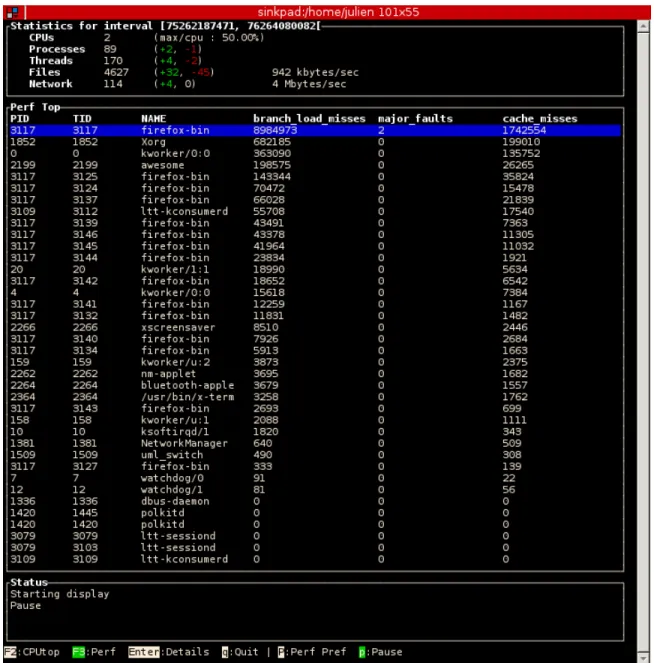
Task: Click the cache_misses column header
Action: [x=540, y=118]
